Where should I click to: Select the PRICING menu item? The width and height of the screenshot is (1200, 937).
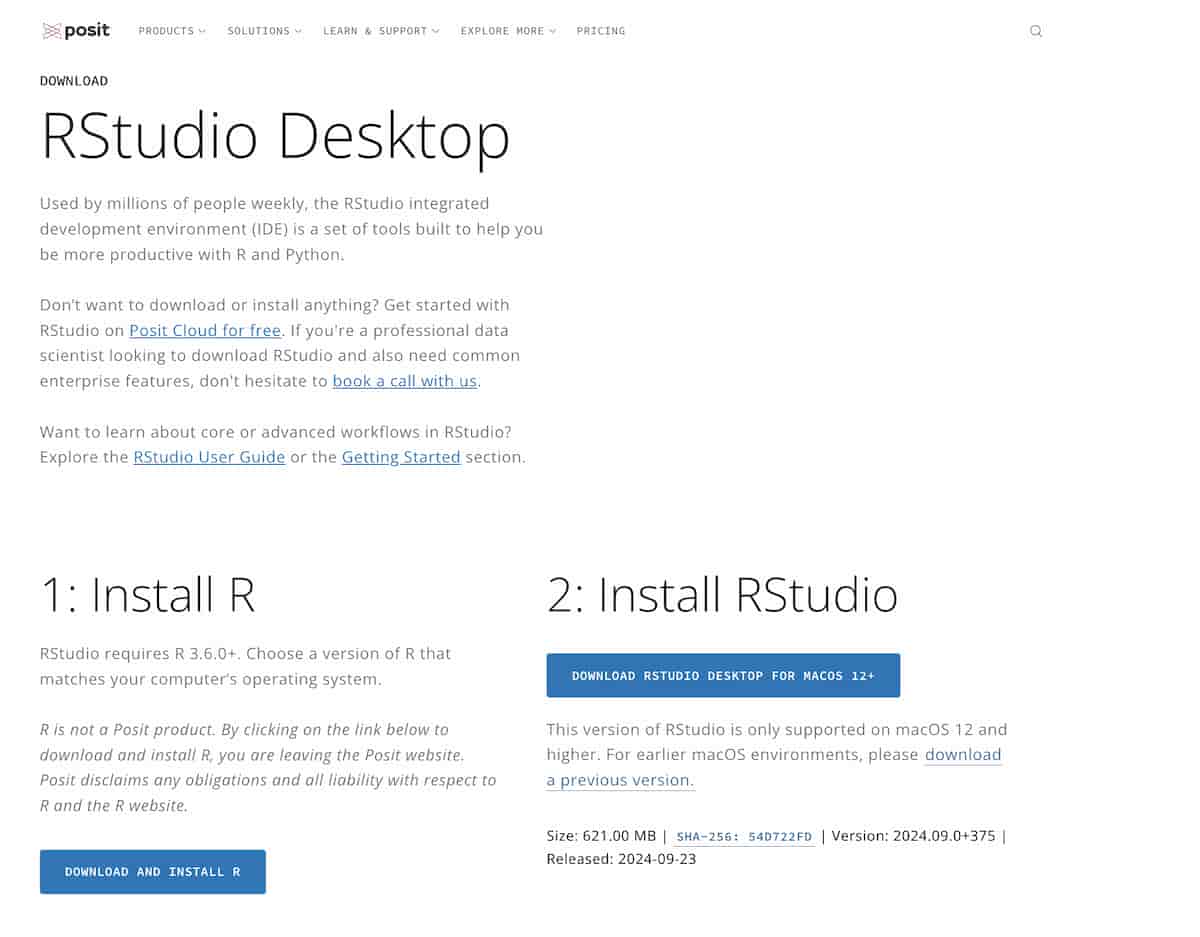600,31
